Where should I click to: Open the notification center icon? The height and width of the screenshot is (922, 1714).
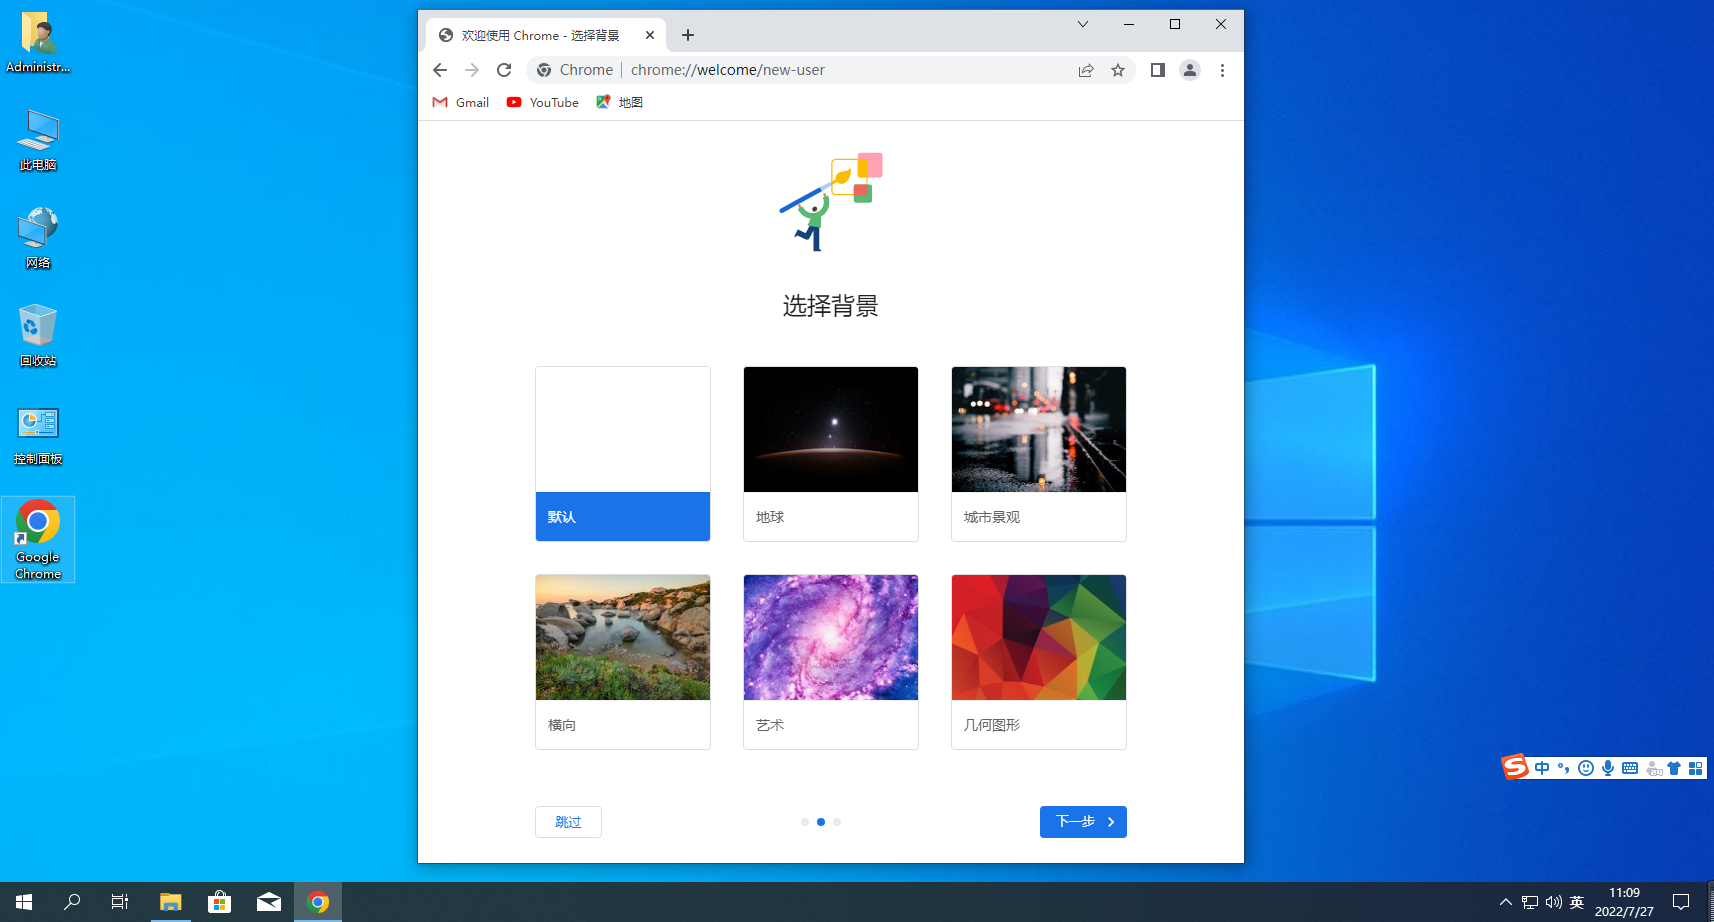(x=1681, y=902)
